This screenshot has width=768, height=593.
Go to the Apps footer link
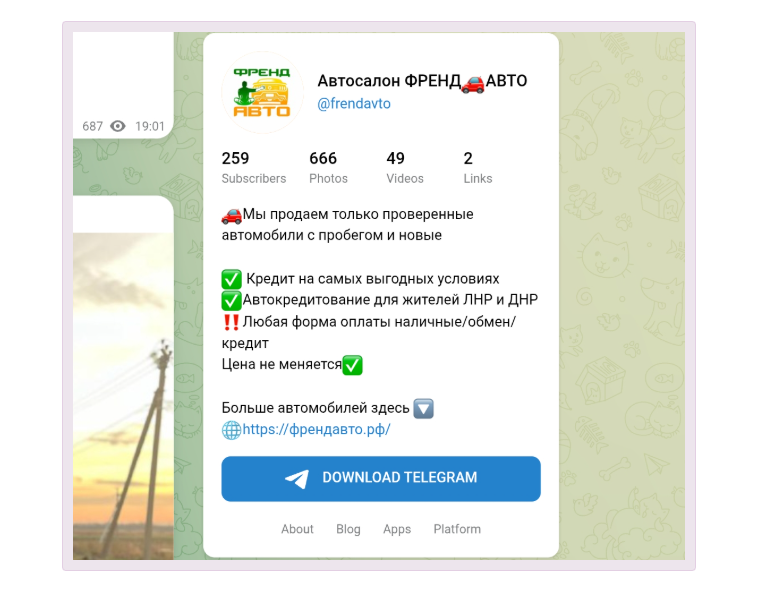point(397,529)
